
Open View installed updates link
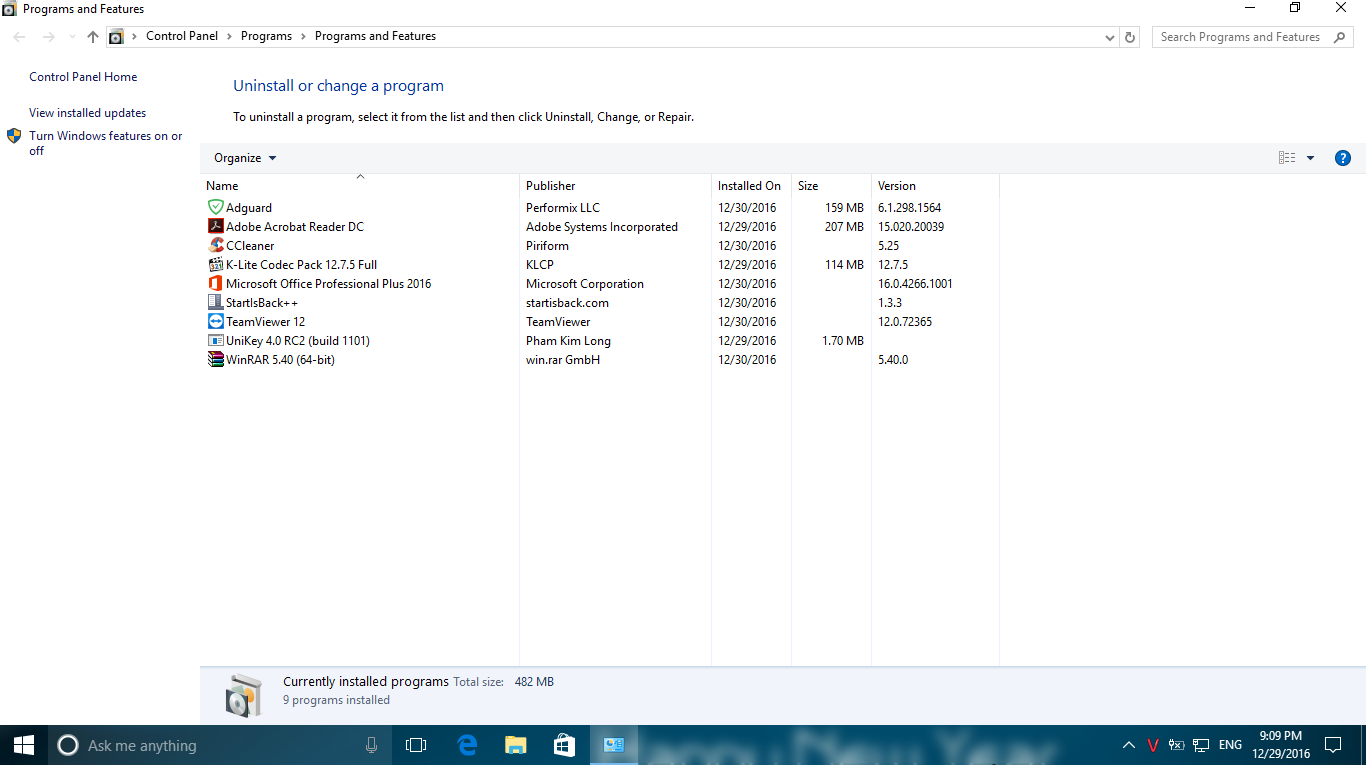point(87,113)
